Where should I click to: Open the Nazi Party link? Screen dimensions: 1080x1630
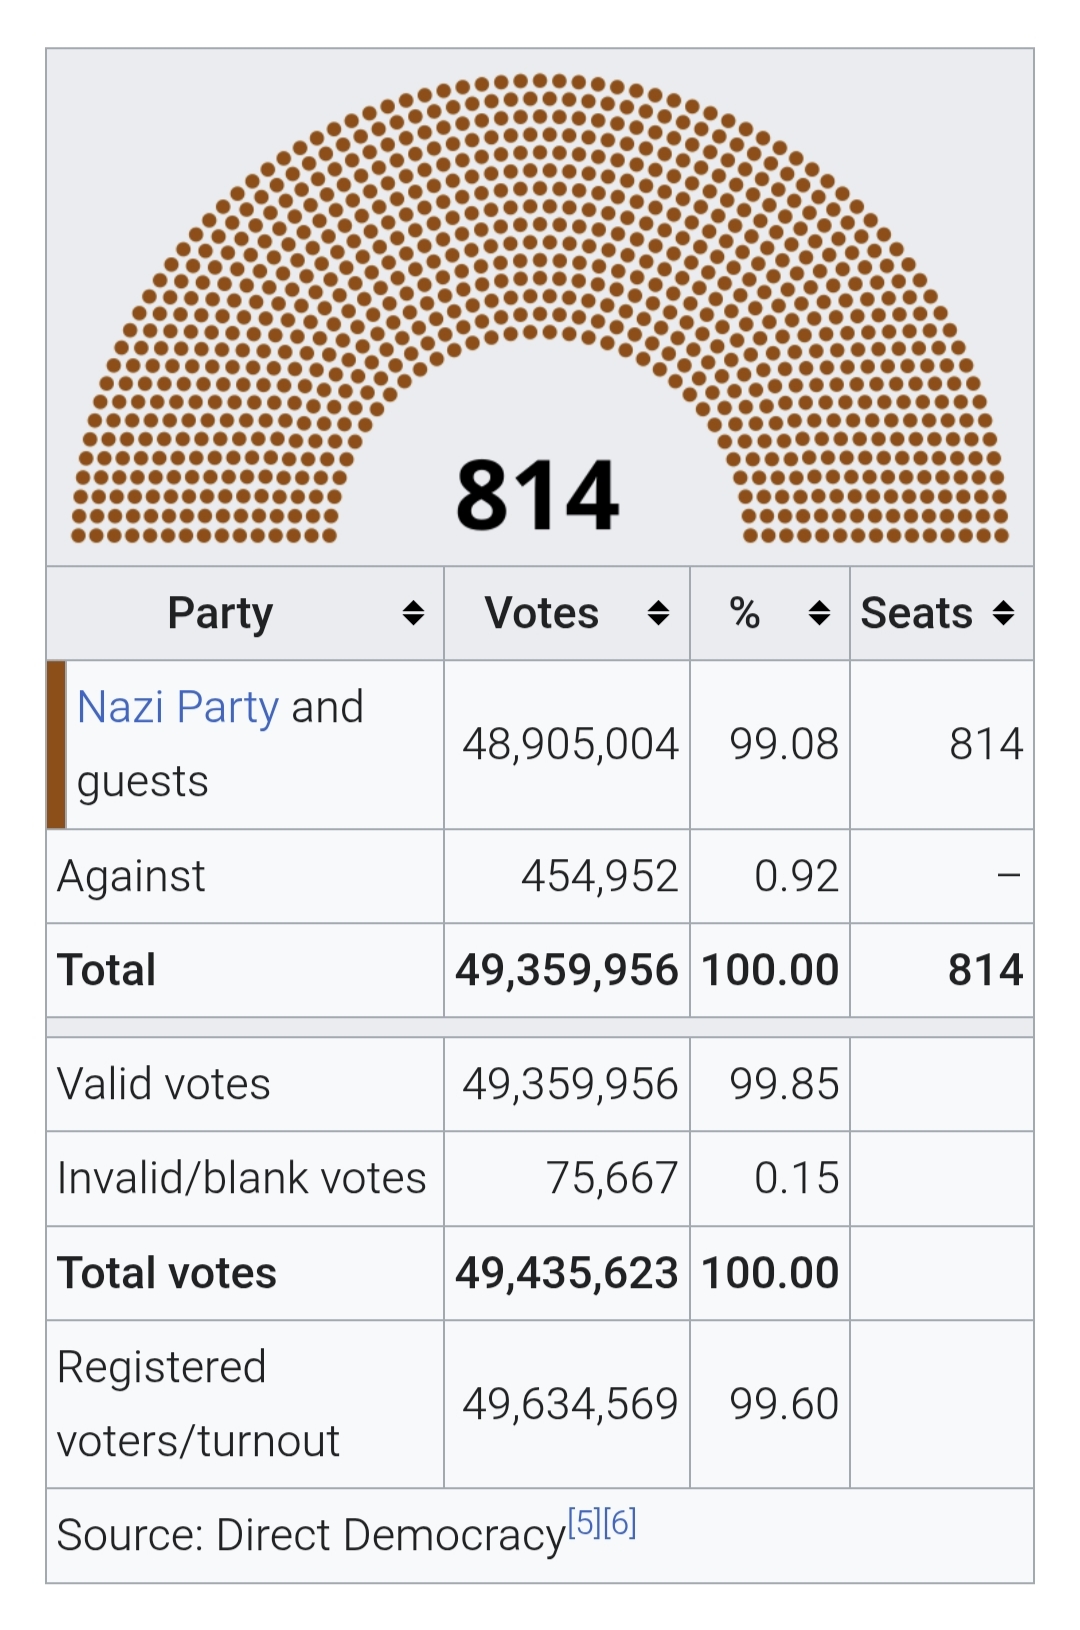coord(178,707)
